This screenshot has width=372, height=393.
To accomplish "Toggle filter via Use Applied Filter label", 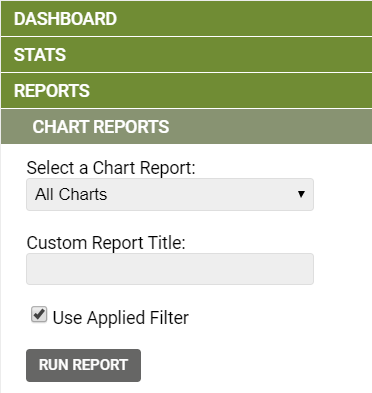I will point(121,317).
